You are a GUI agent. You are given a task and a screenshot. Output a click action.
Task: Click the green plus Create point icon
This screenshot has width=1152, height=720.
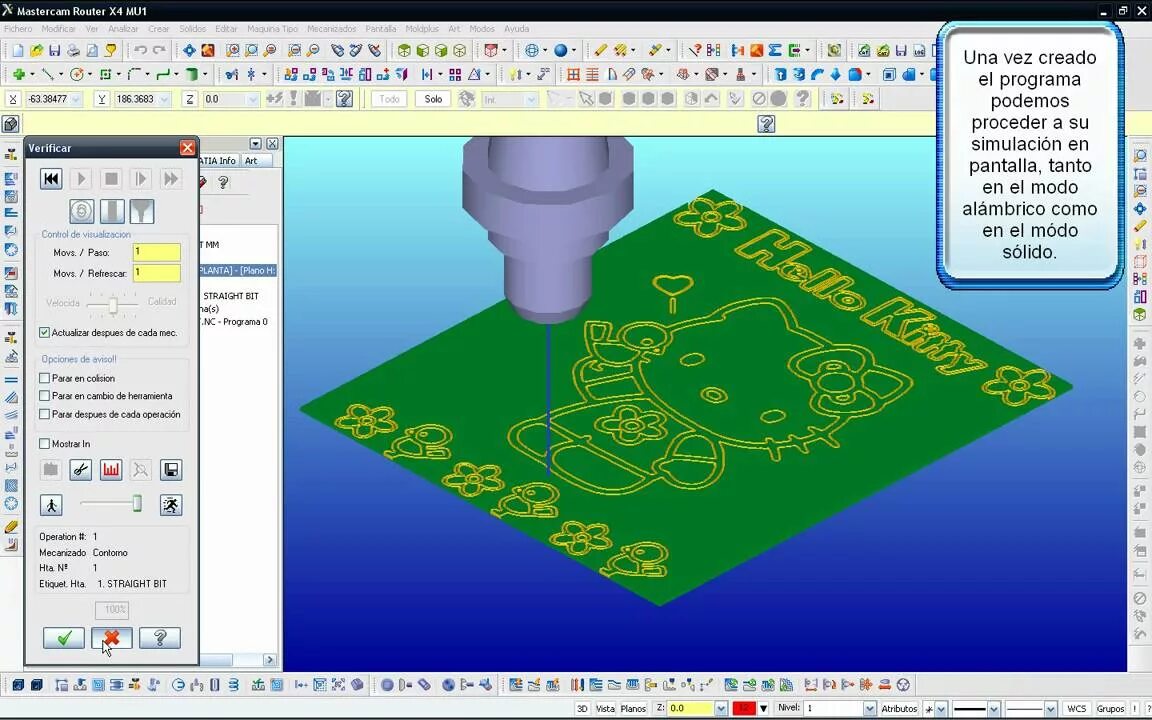[19, 74]
